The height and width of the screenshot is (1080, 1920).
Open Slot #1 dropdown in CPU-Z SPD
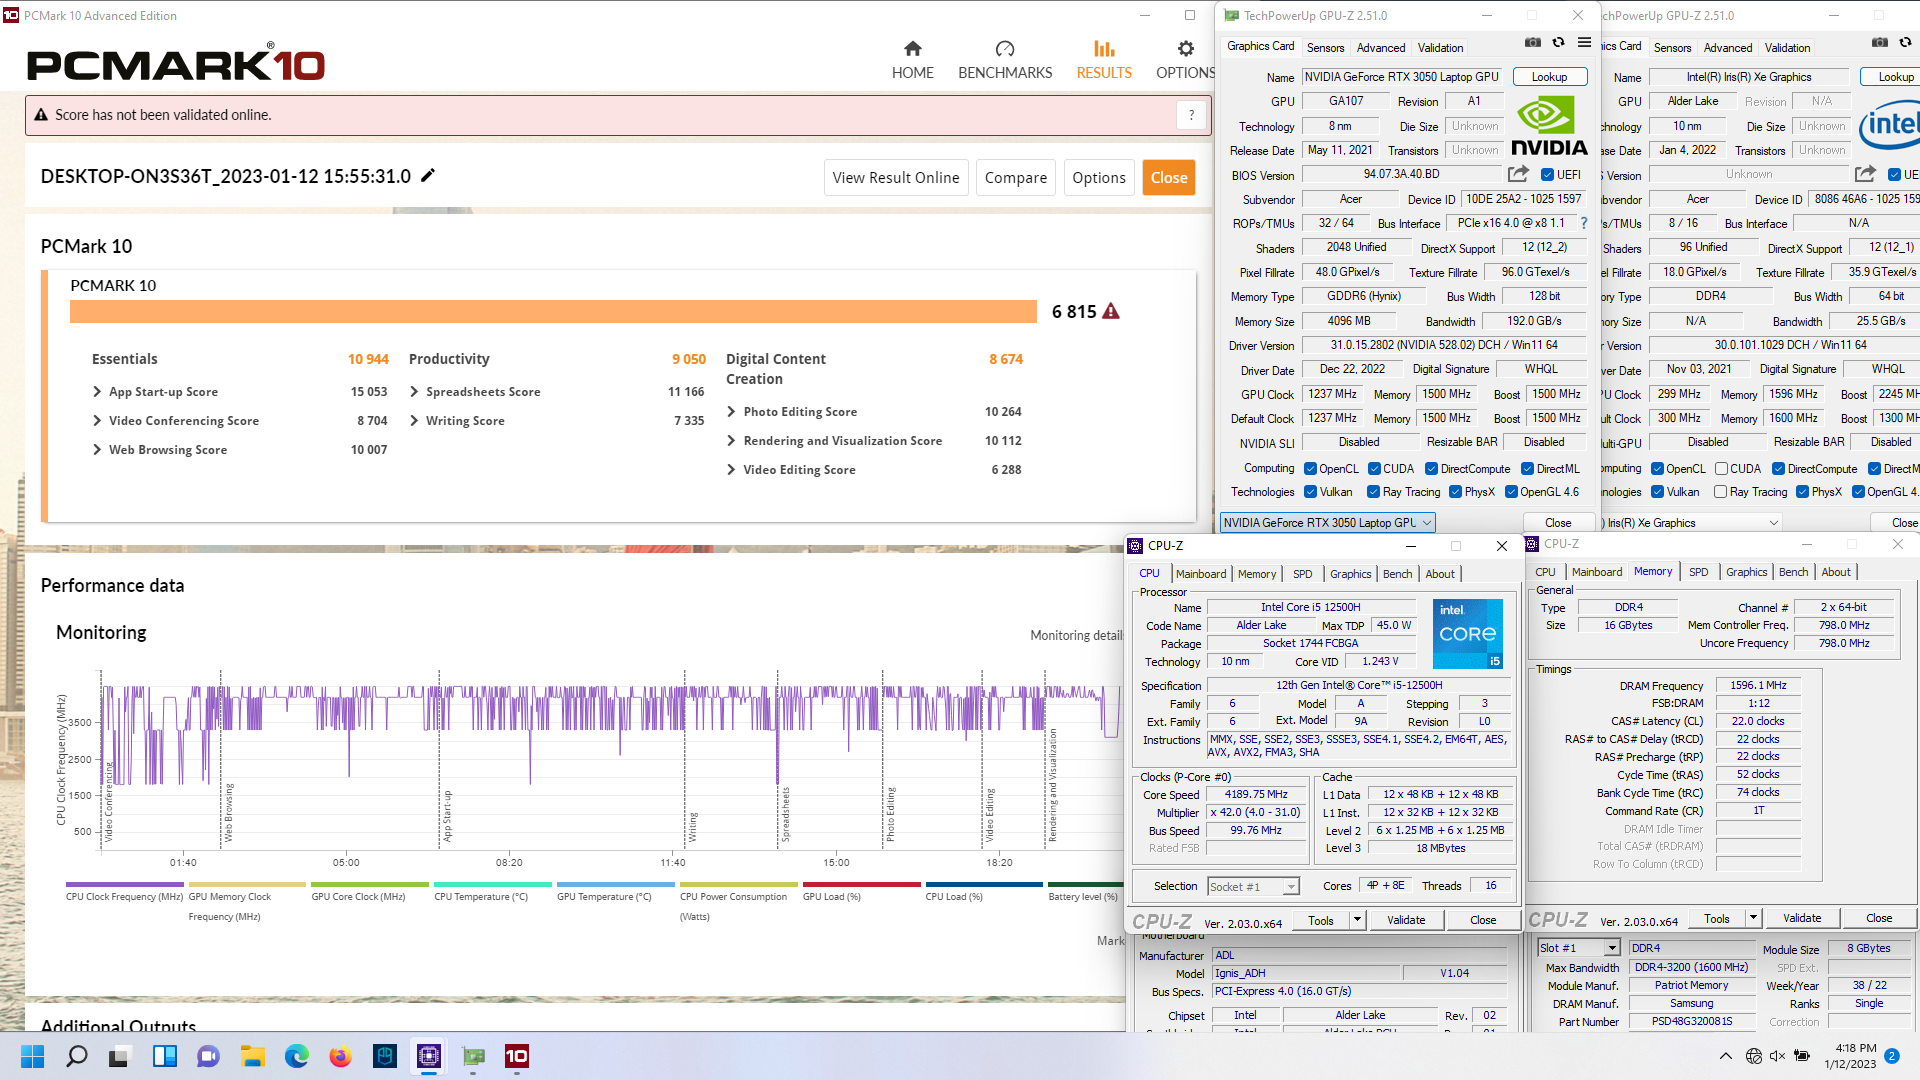click(x=1578, y=948)
